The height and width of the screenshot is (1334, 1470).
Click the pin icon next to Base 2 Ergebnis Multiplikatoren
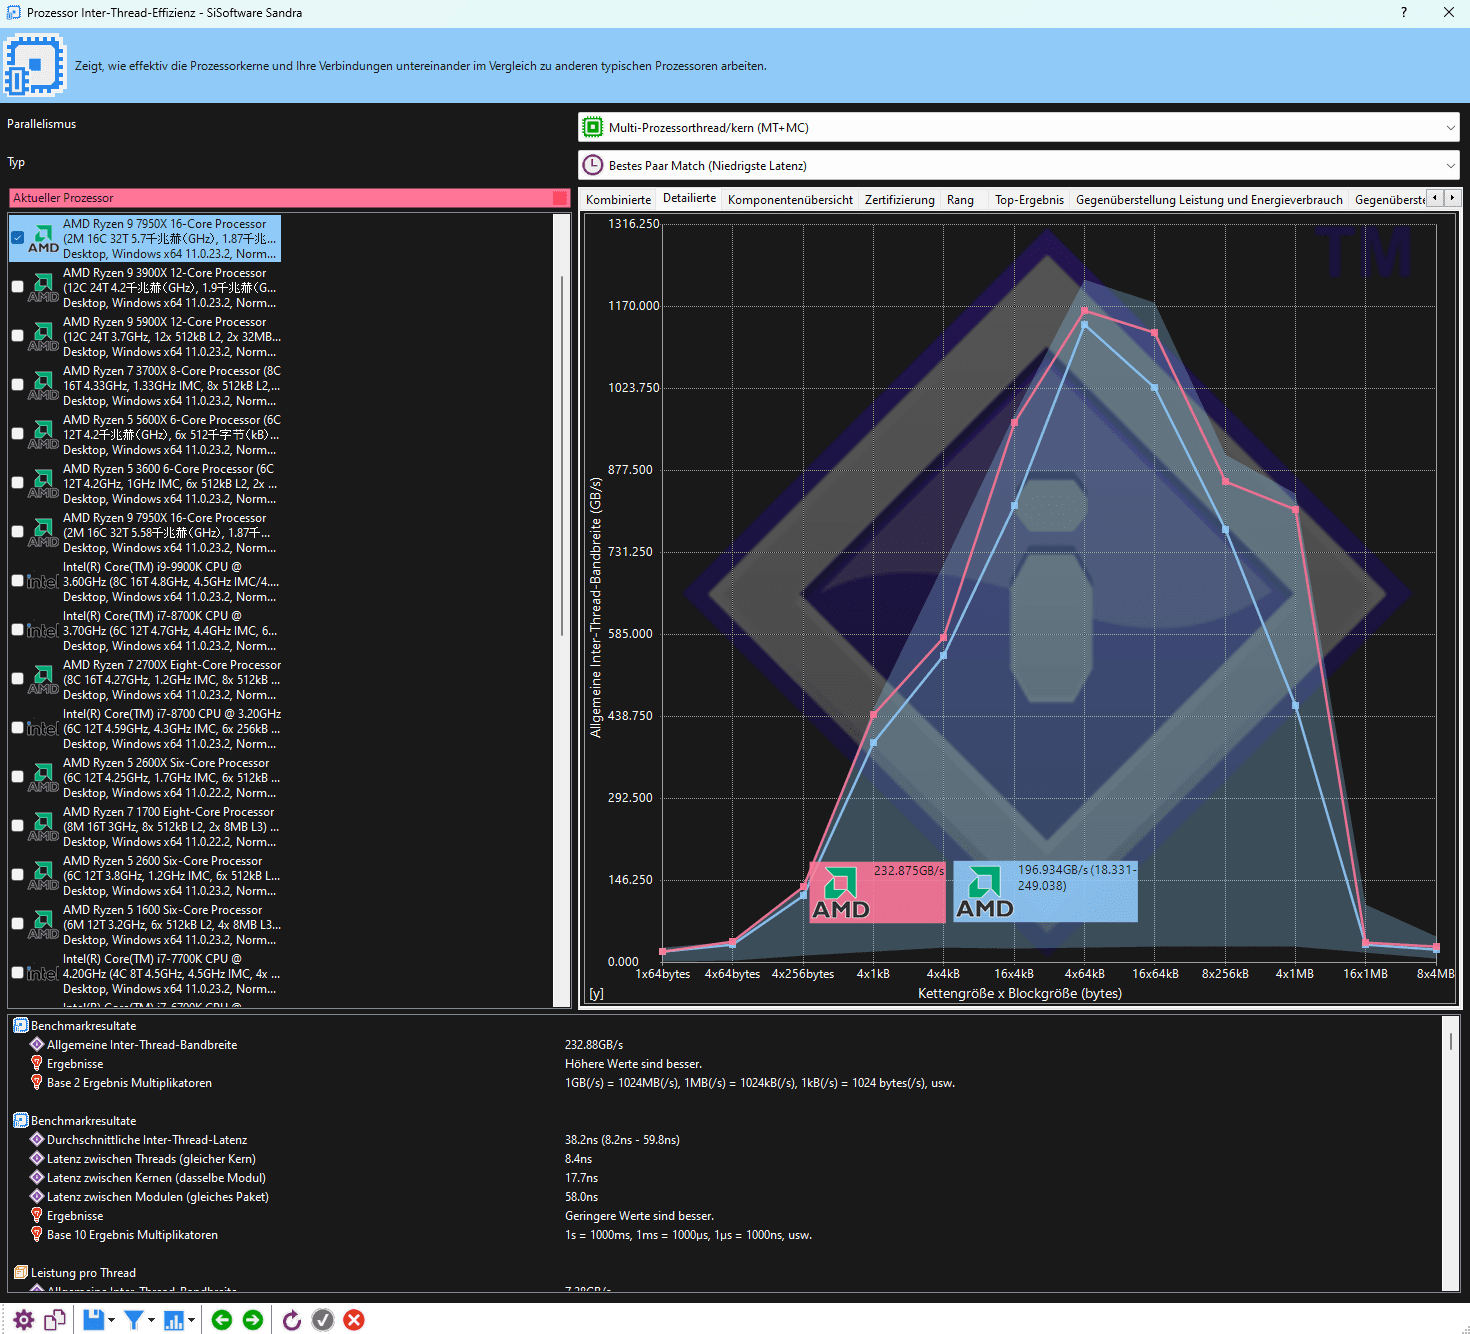coord(37,1082)
